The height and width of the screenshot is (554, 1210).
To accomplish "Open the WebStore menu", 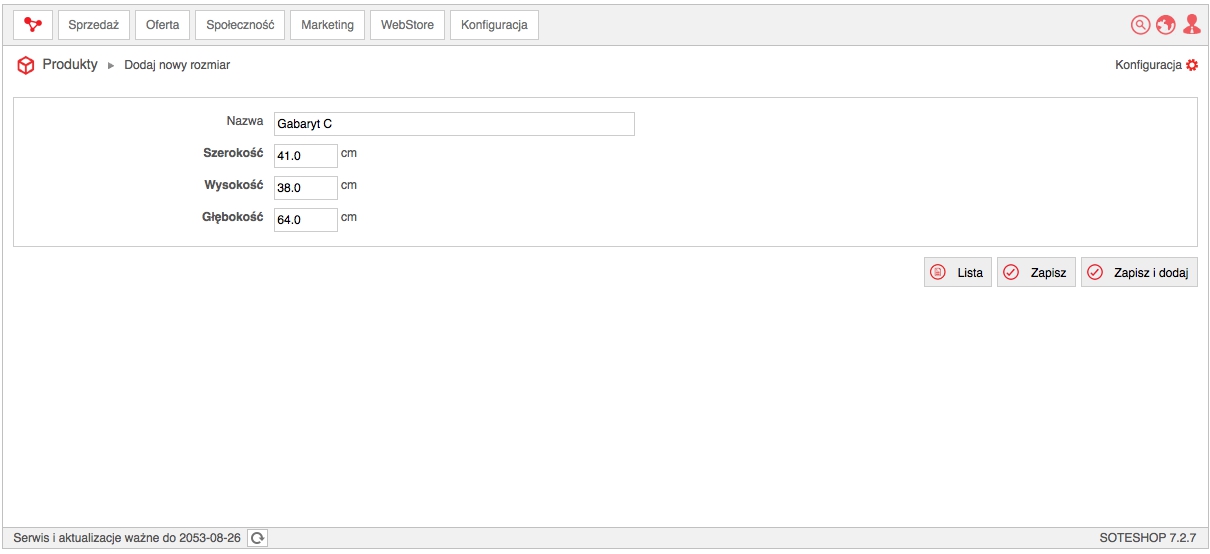I will (407, 25).
